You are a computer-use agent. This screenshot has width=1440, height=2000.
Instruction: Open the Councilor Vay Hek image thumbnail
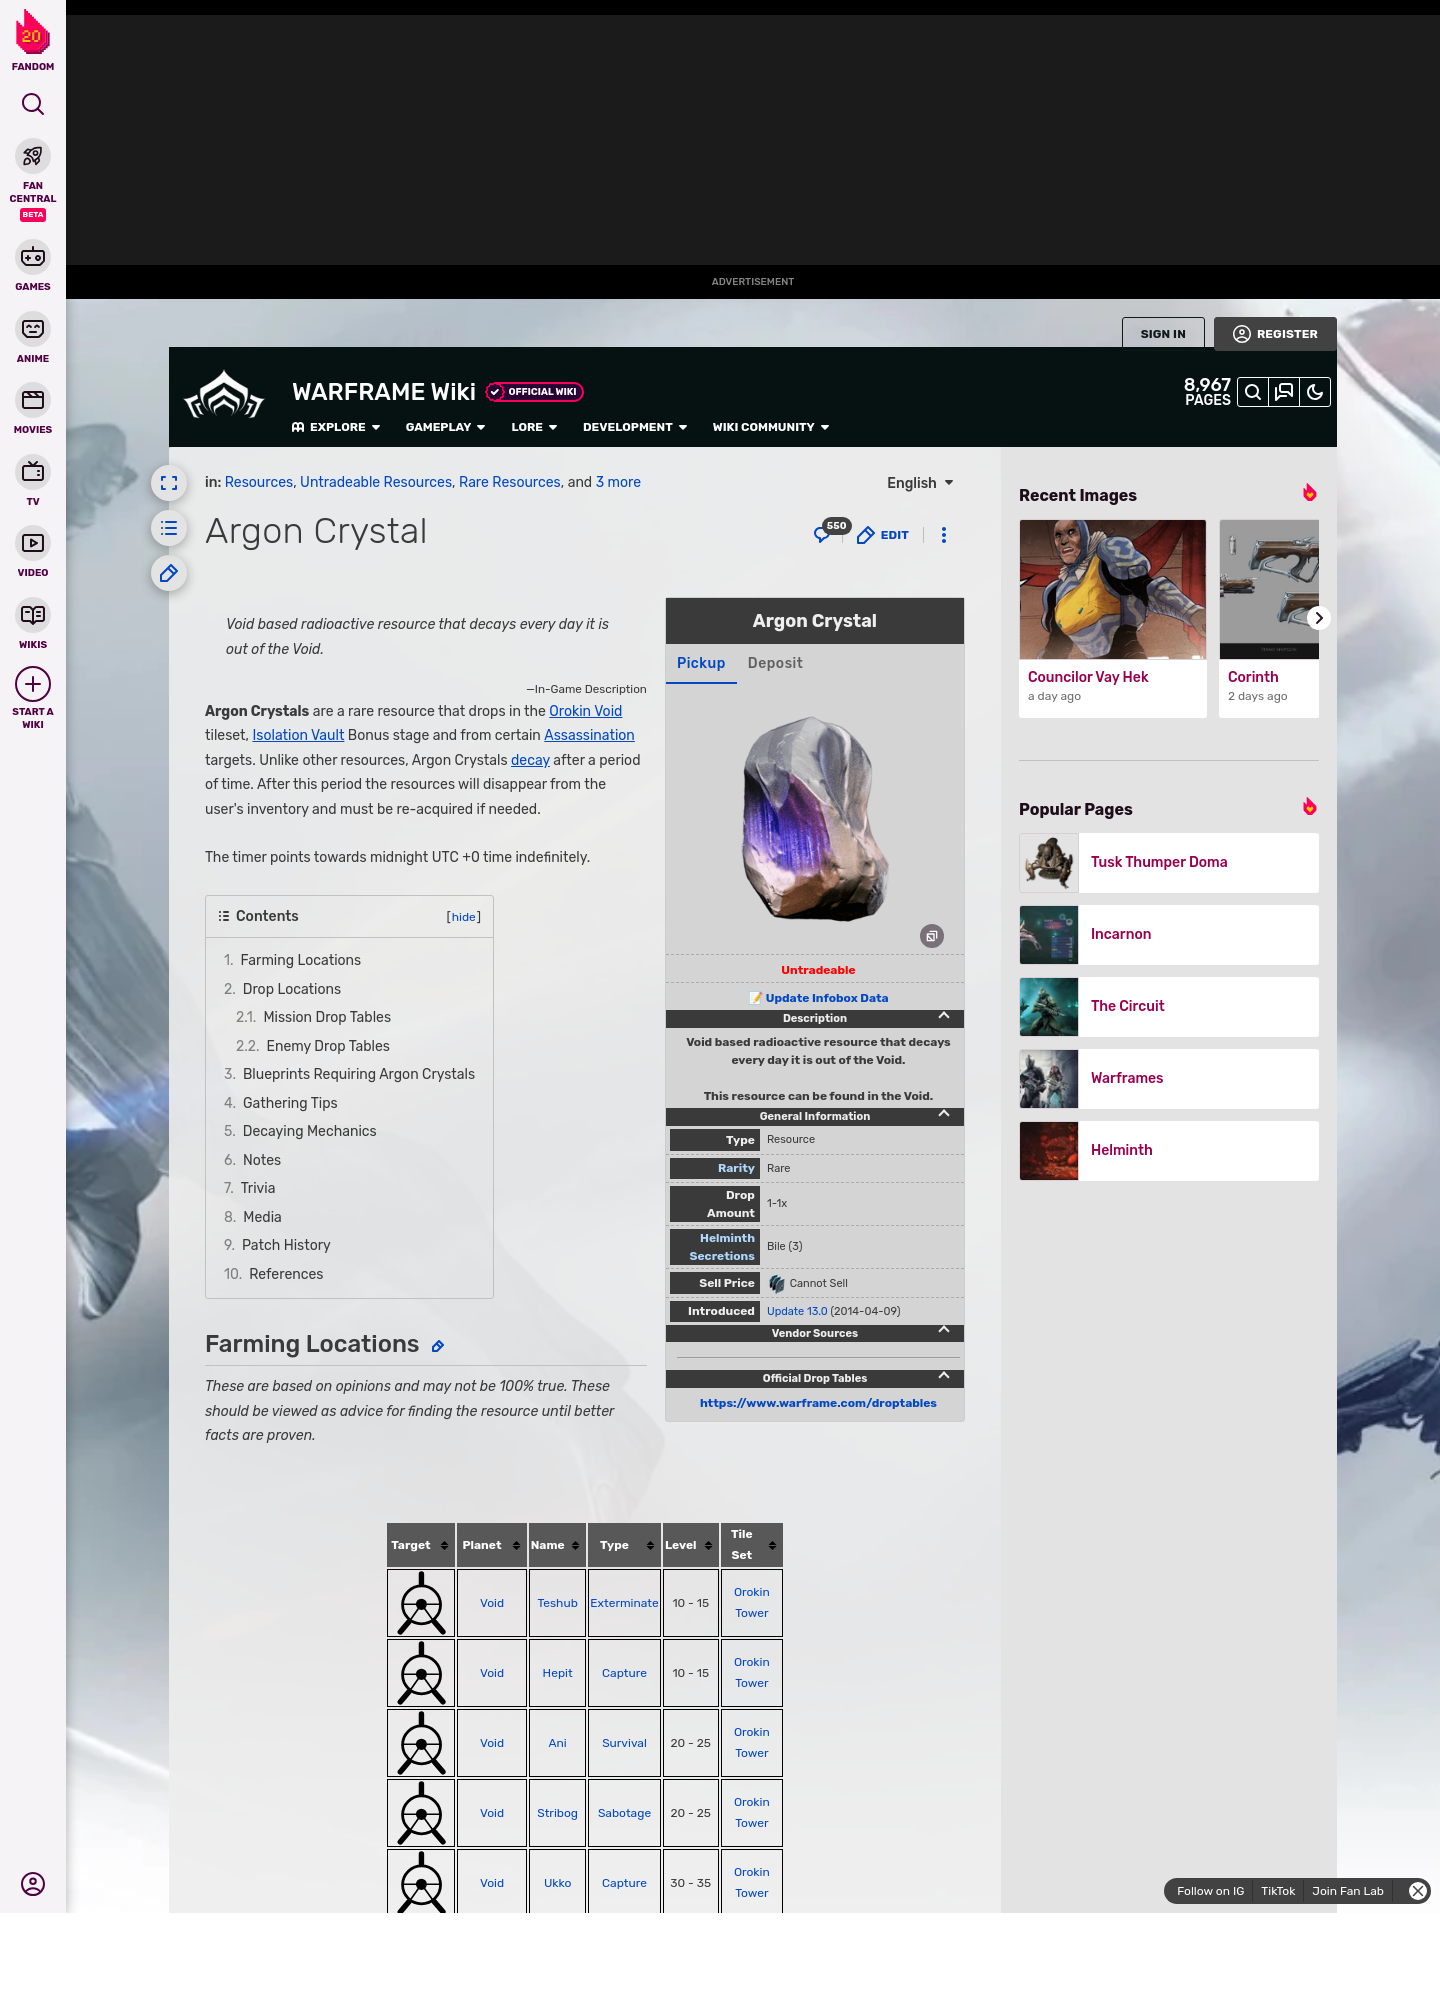coord(1113,589)
